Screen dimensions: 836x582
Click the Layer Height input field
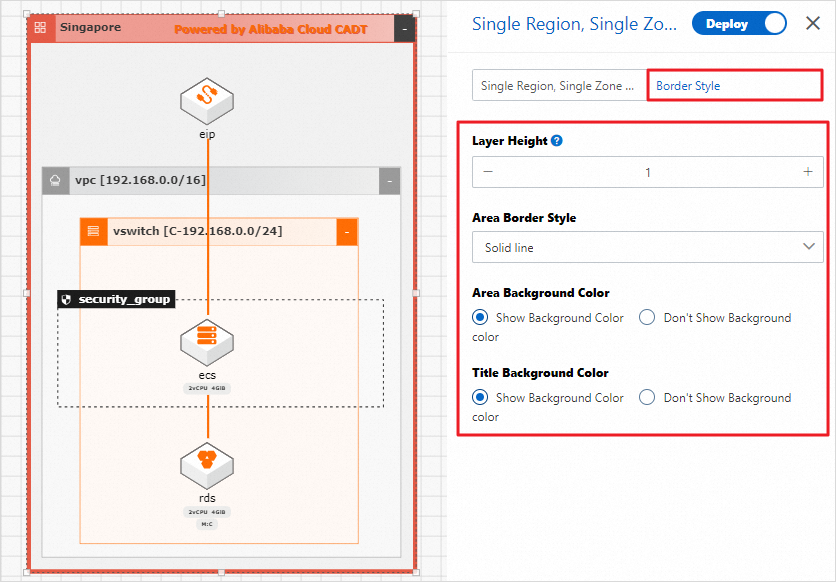coord(648,172)
